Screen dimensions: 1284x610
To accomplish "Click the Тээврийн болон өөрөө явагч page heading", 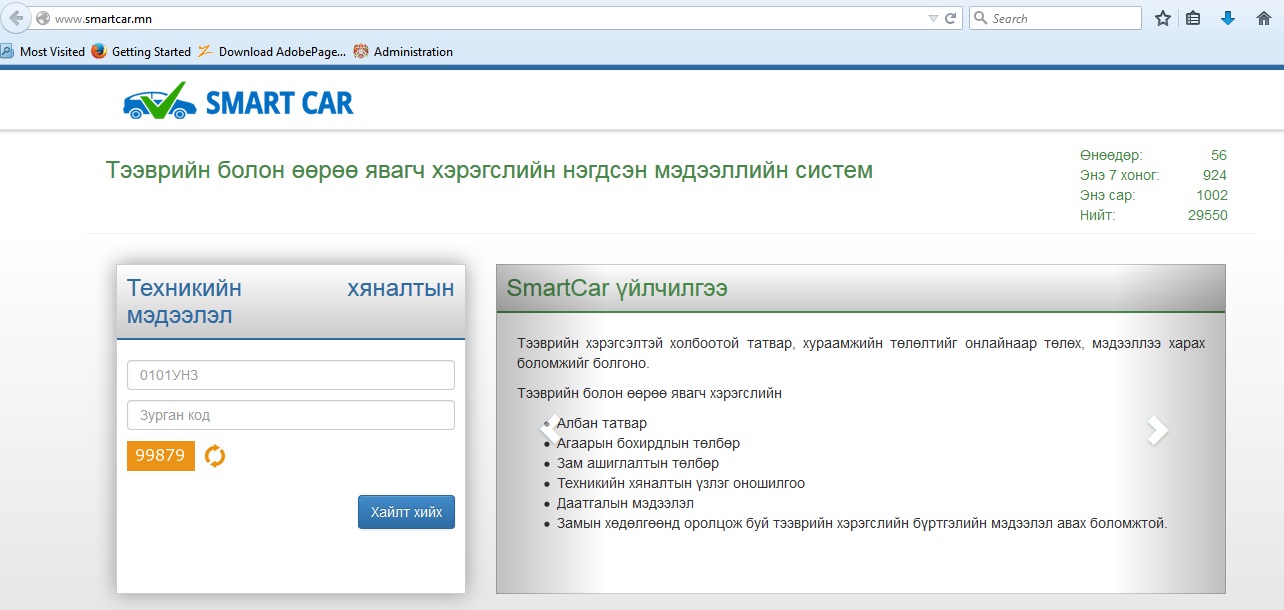I will pos(489,170).
